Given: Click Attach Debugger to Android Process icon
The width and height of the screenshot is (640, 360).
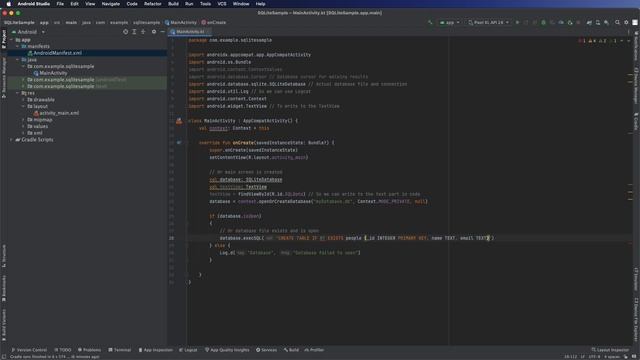Looking at the screenshot, I should (x=570, y=22).
